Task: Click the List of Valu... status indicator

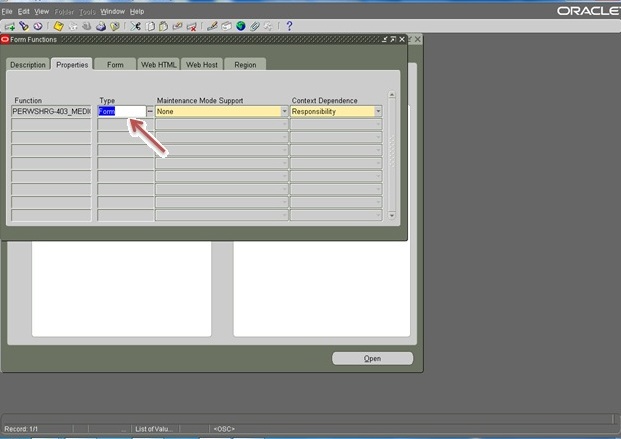Action: click(x=154, y=429)
